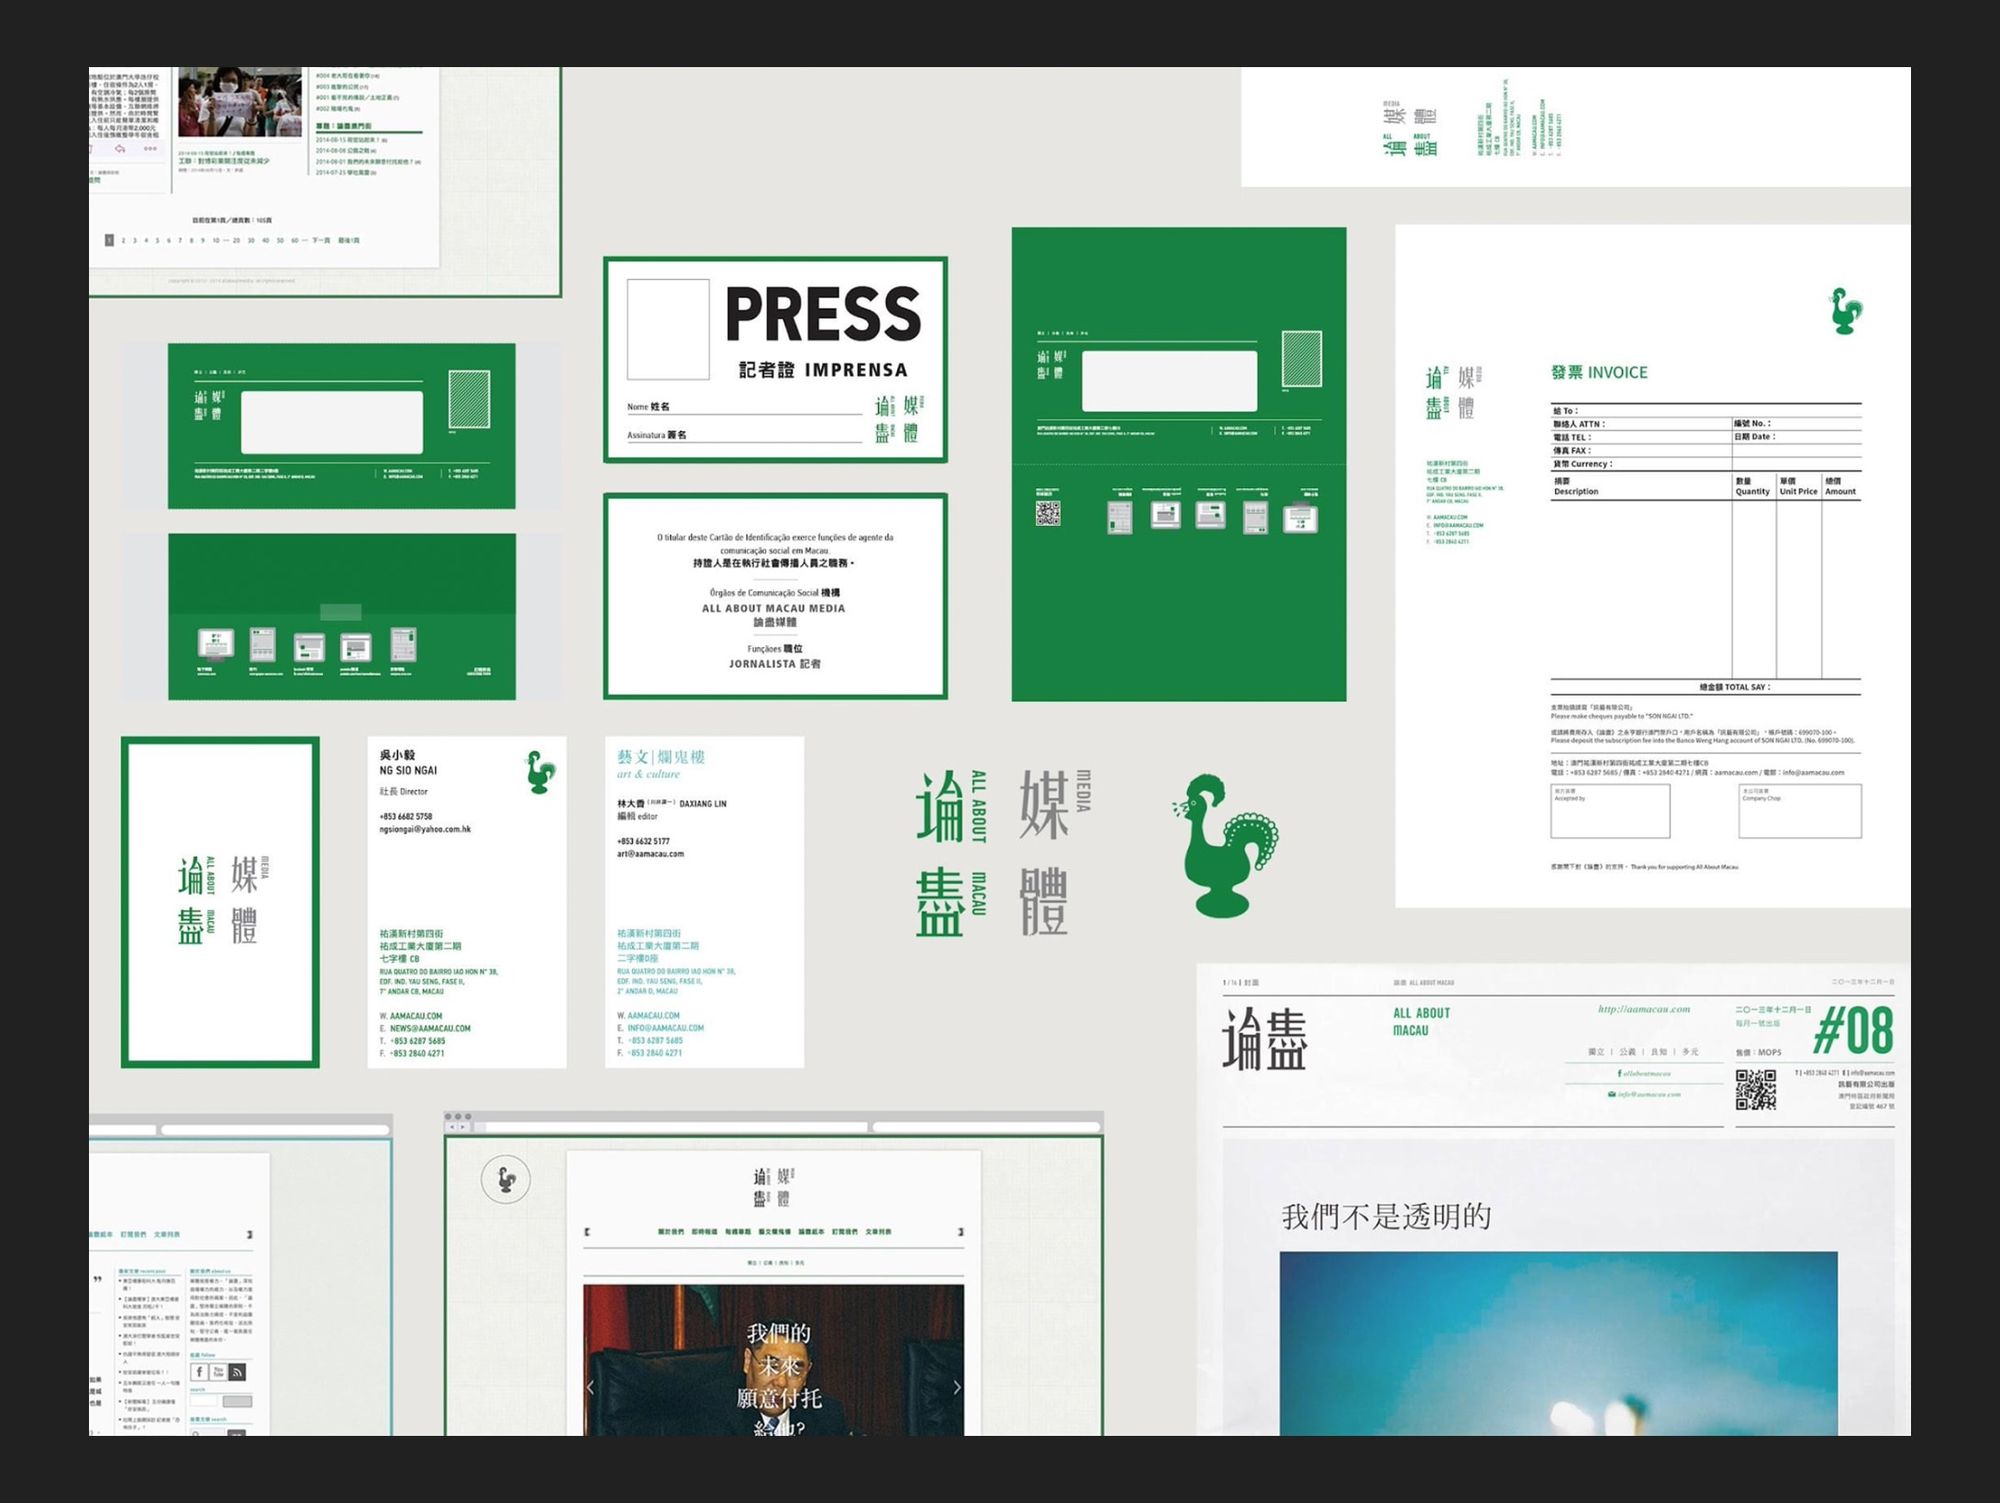Click the QR code on newsletter header
The height and width of the screenshot is (1503, 2000).
tap(1755, 1090)
